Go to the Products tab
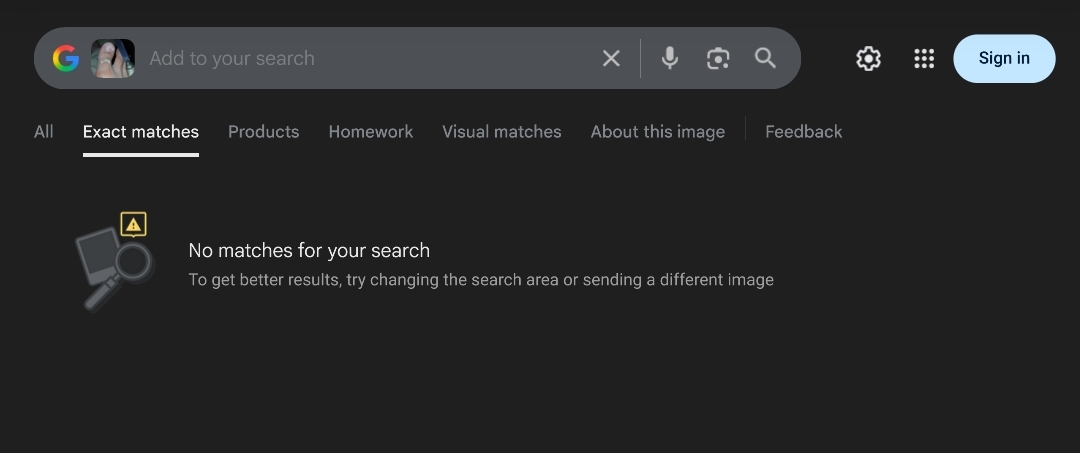The image size is (1080, 453). [264, 132]
